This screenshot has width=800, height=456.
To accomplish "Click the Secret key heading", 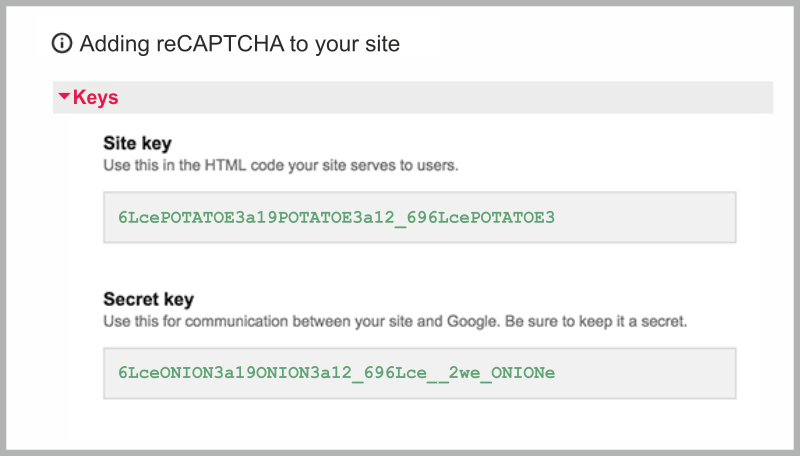I will (x=149, y=299).
